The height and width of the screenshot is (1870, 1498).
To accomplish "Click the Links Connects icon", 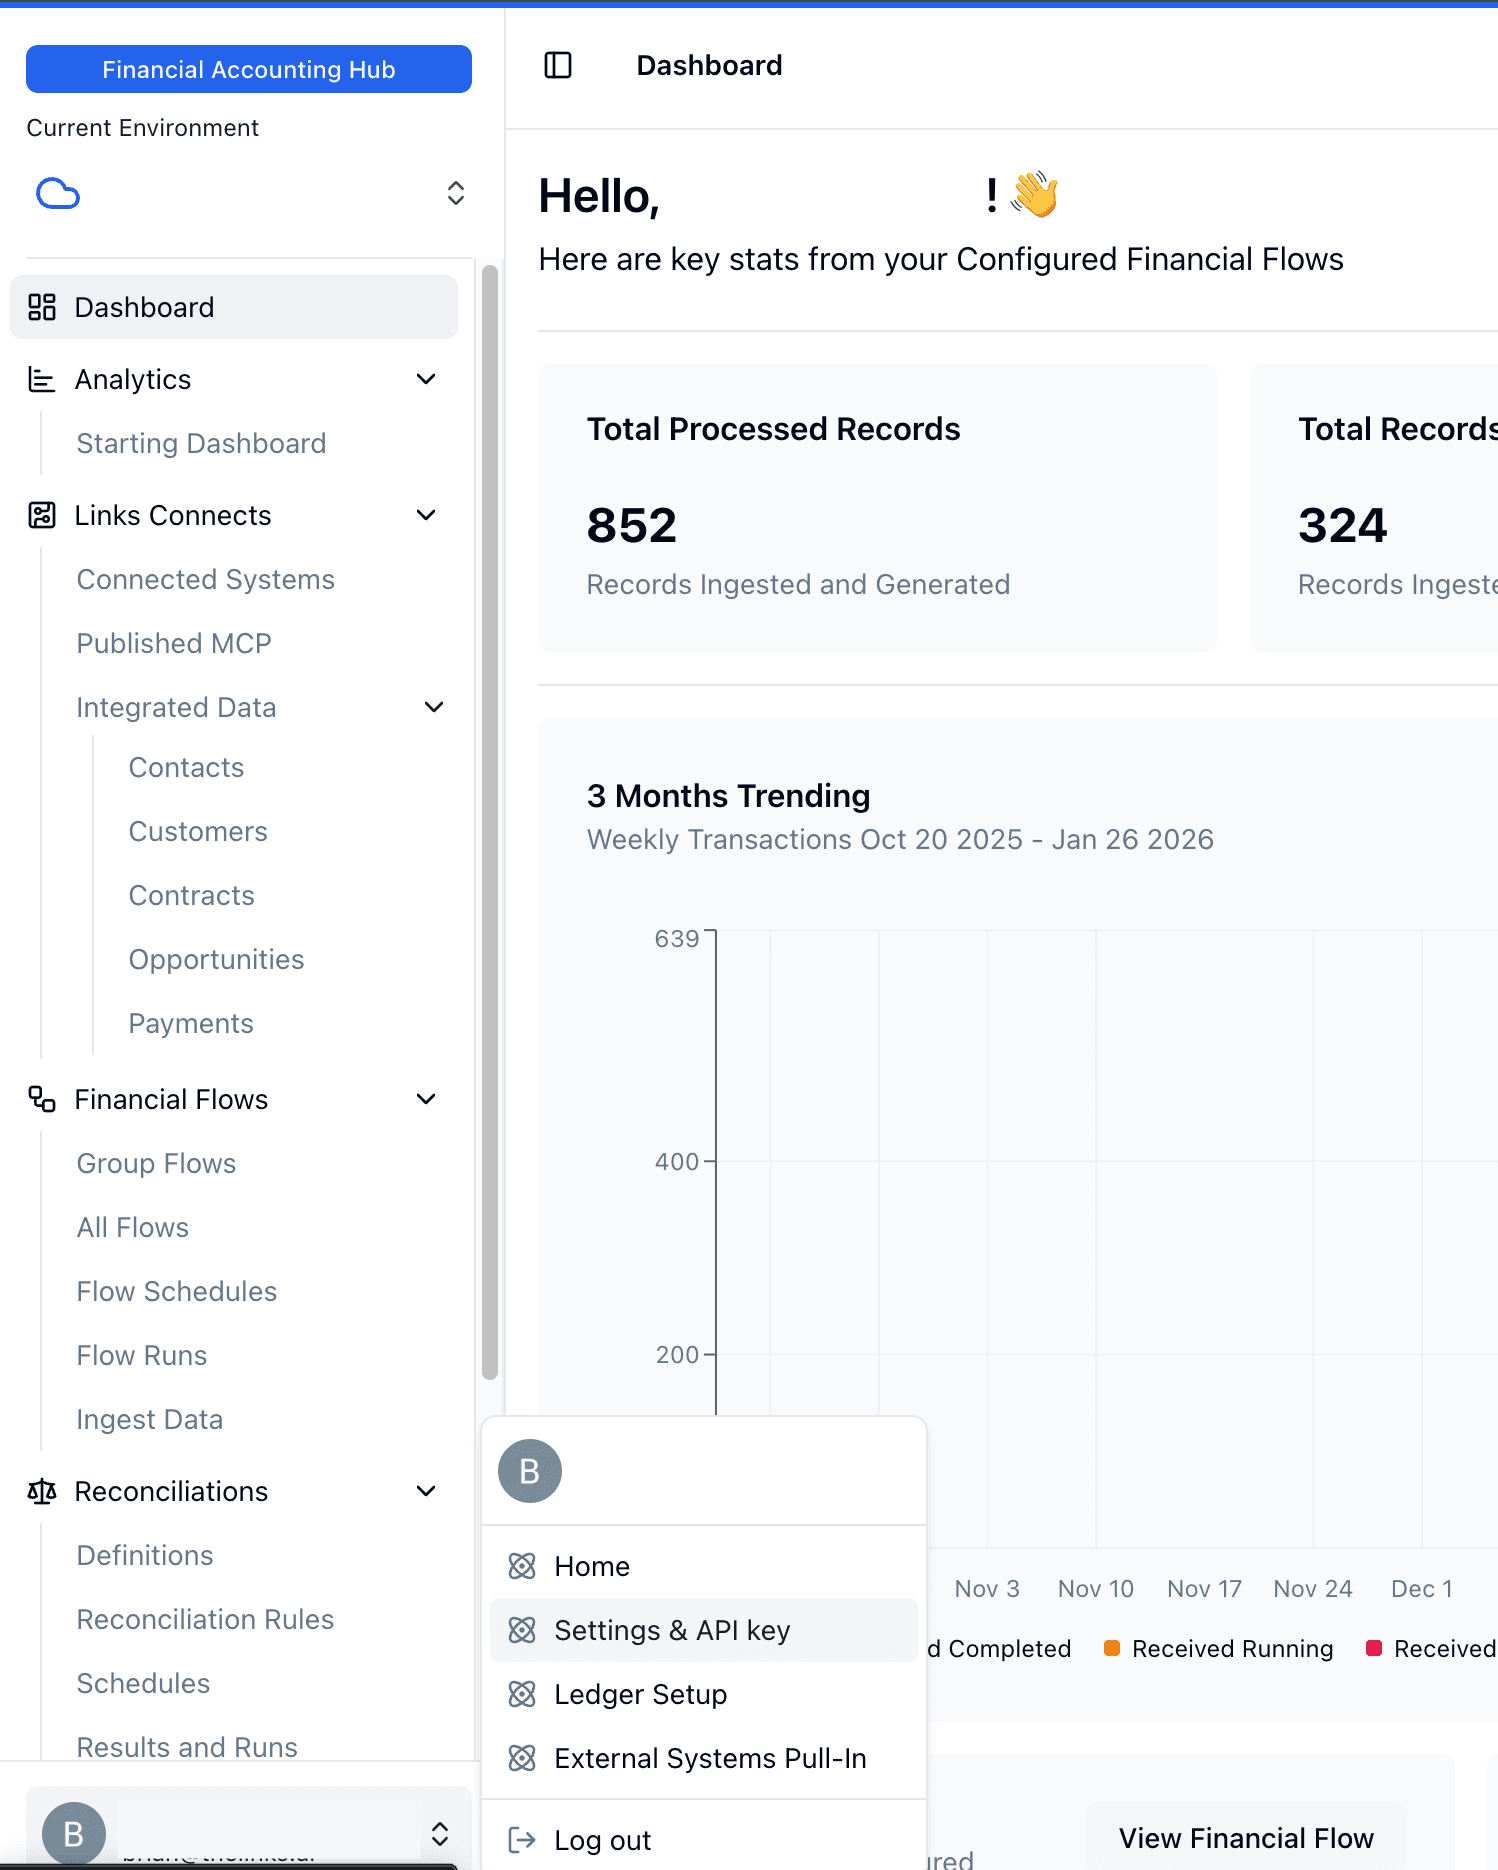I will [42, 516].
